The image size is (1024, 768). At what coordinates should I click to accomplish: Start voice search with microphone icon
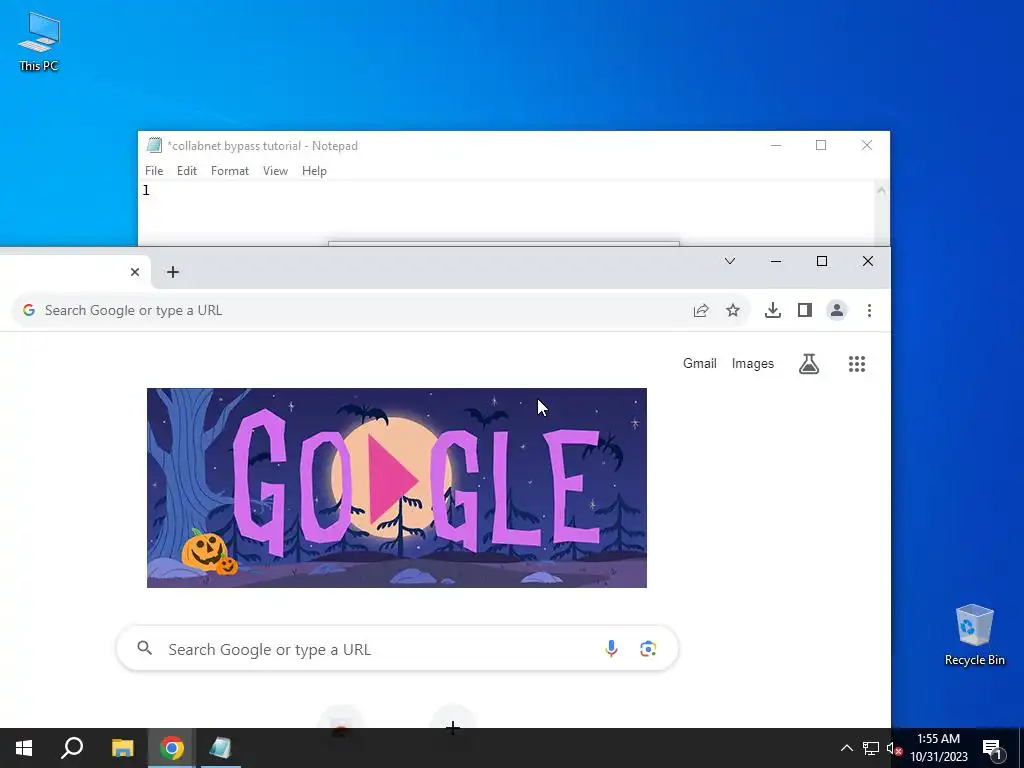[611, 648]
